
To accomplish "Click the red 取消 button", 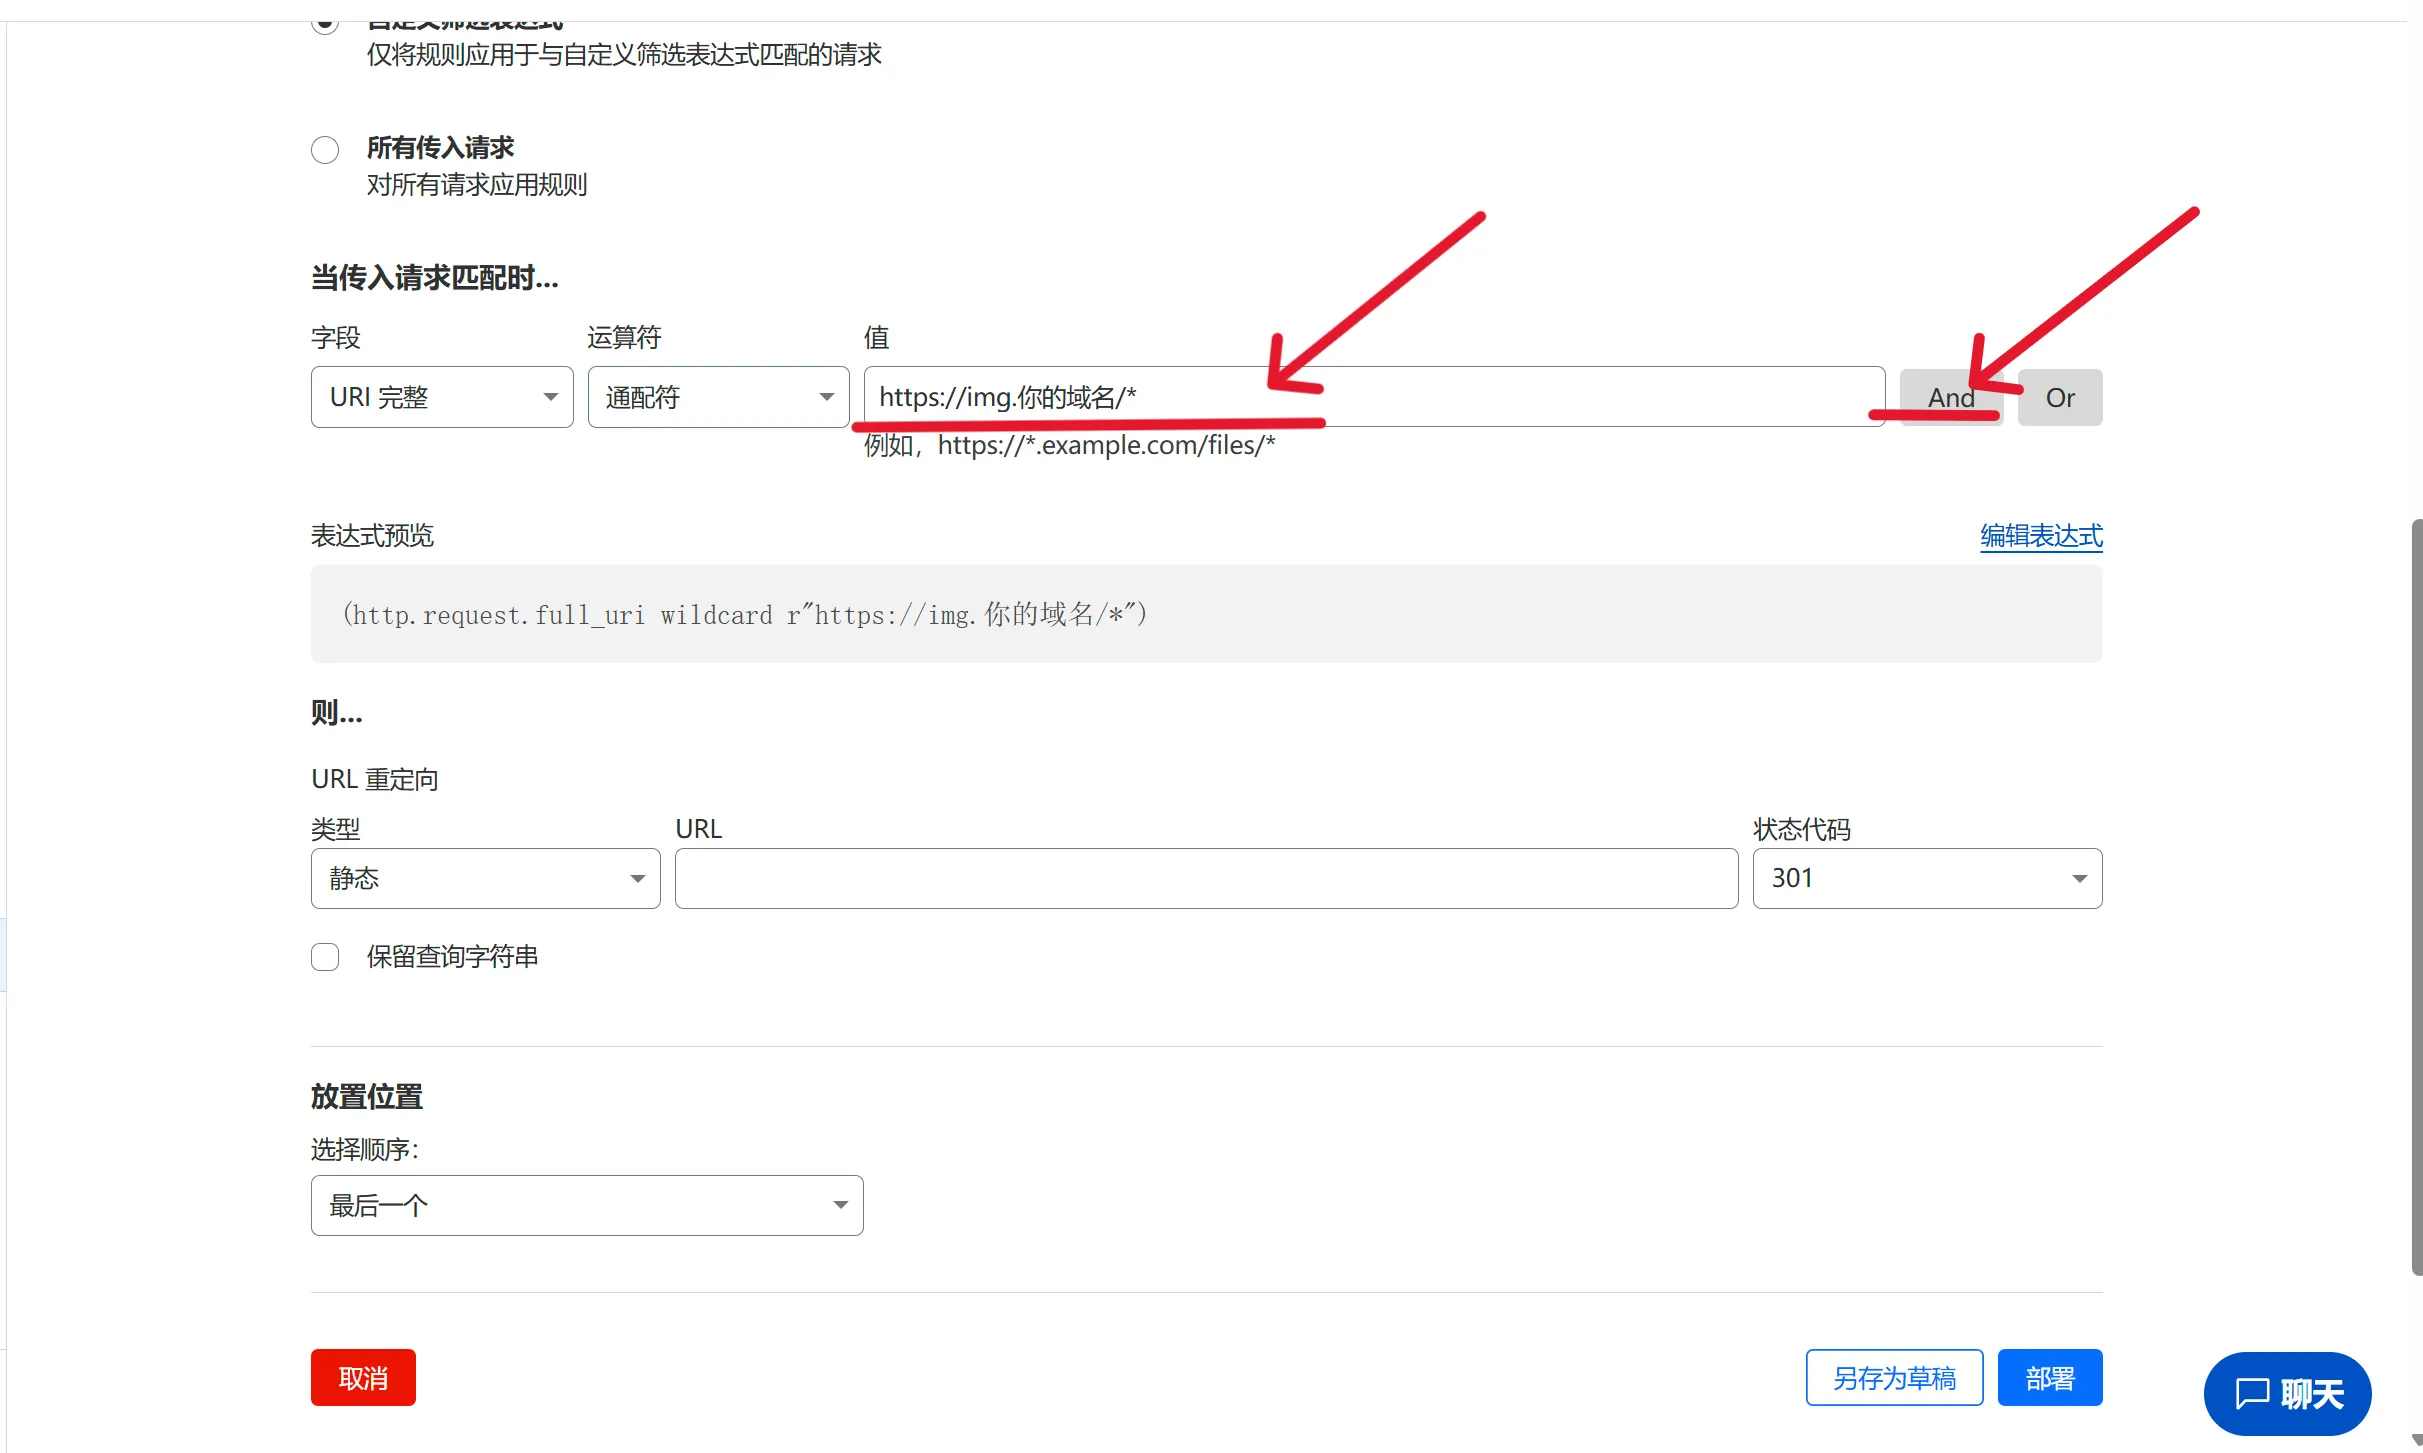I will pyautogui.click(x=363, y=1378).
